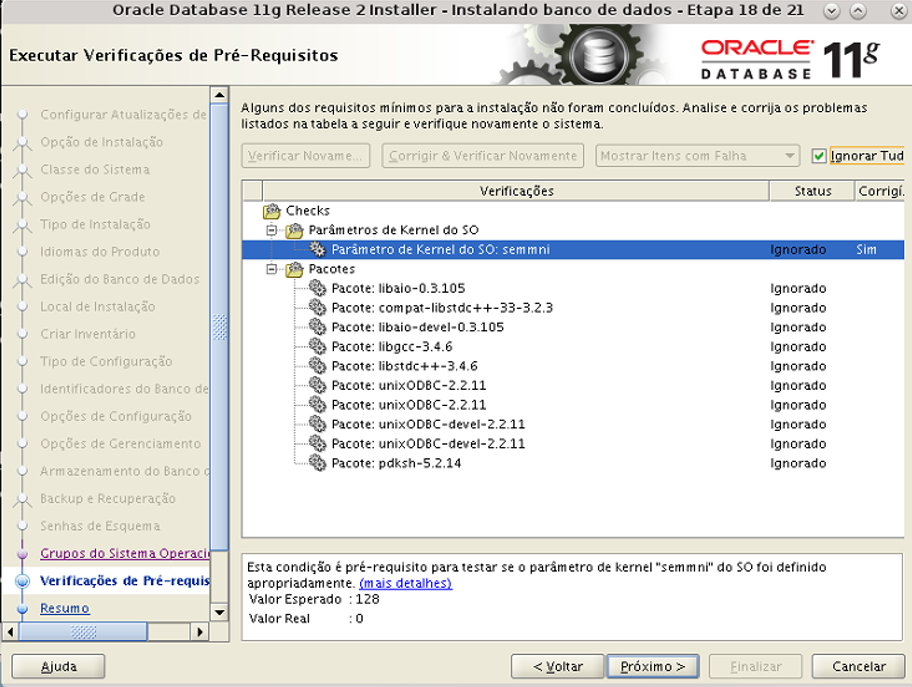912x687 pixels.
Task: Collapse the Parâmetros de Kernel do SO node
Action: click(272, 230)
